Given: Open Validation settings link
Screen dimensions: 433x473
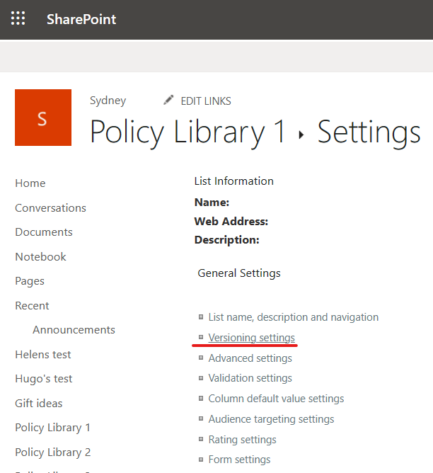Looking at the screenshot, I should pos(250,378).
